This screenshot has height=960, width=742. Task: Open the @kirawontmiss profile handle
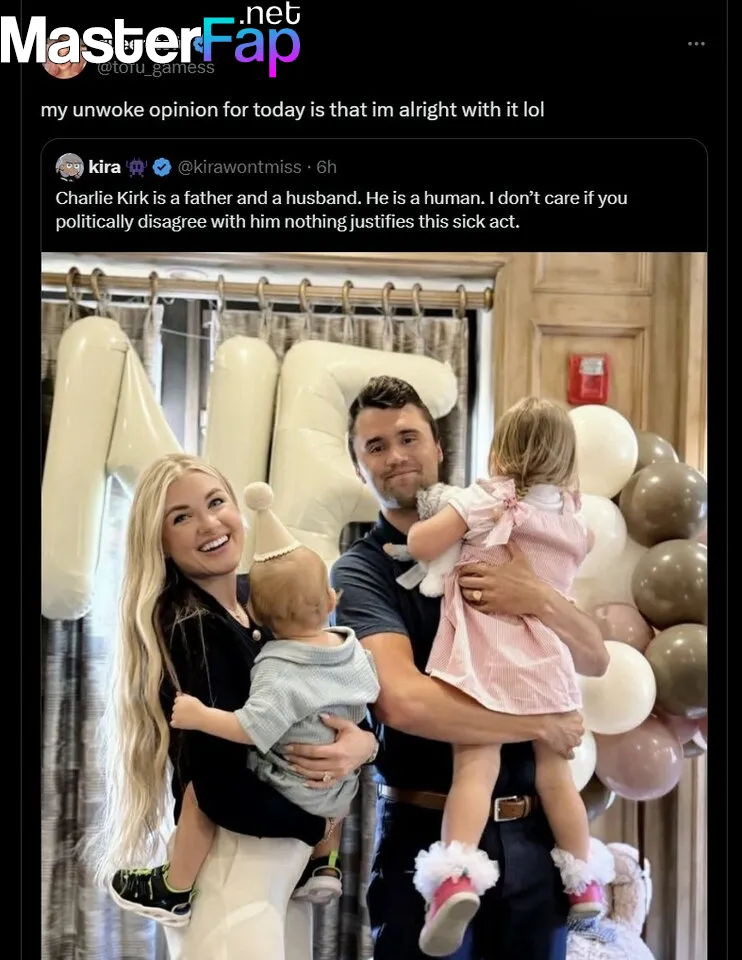click(x=241, y=167)
